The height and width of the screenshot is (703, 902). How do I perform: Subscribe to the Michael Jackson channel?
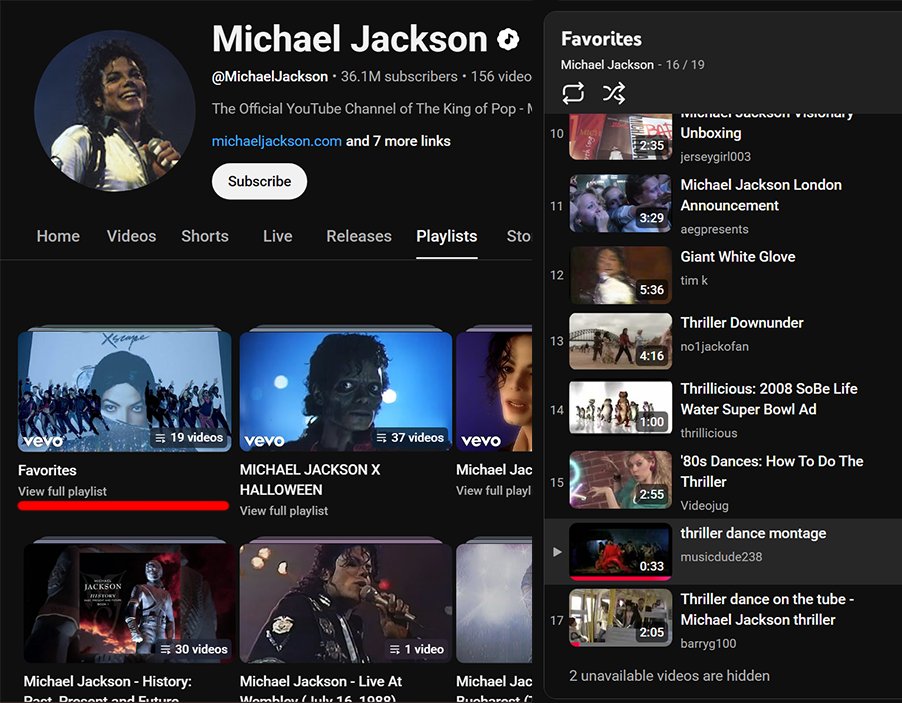tap(259, 181)
